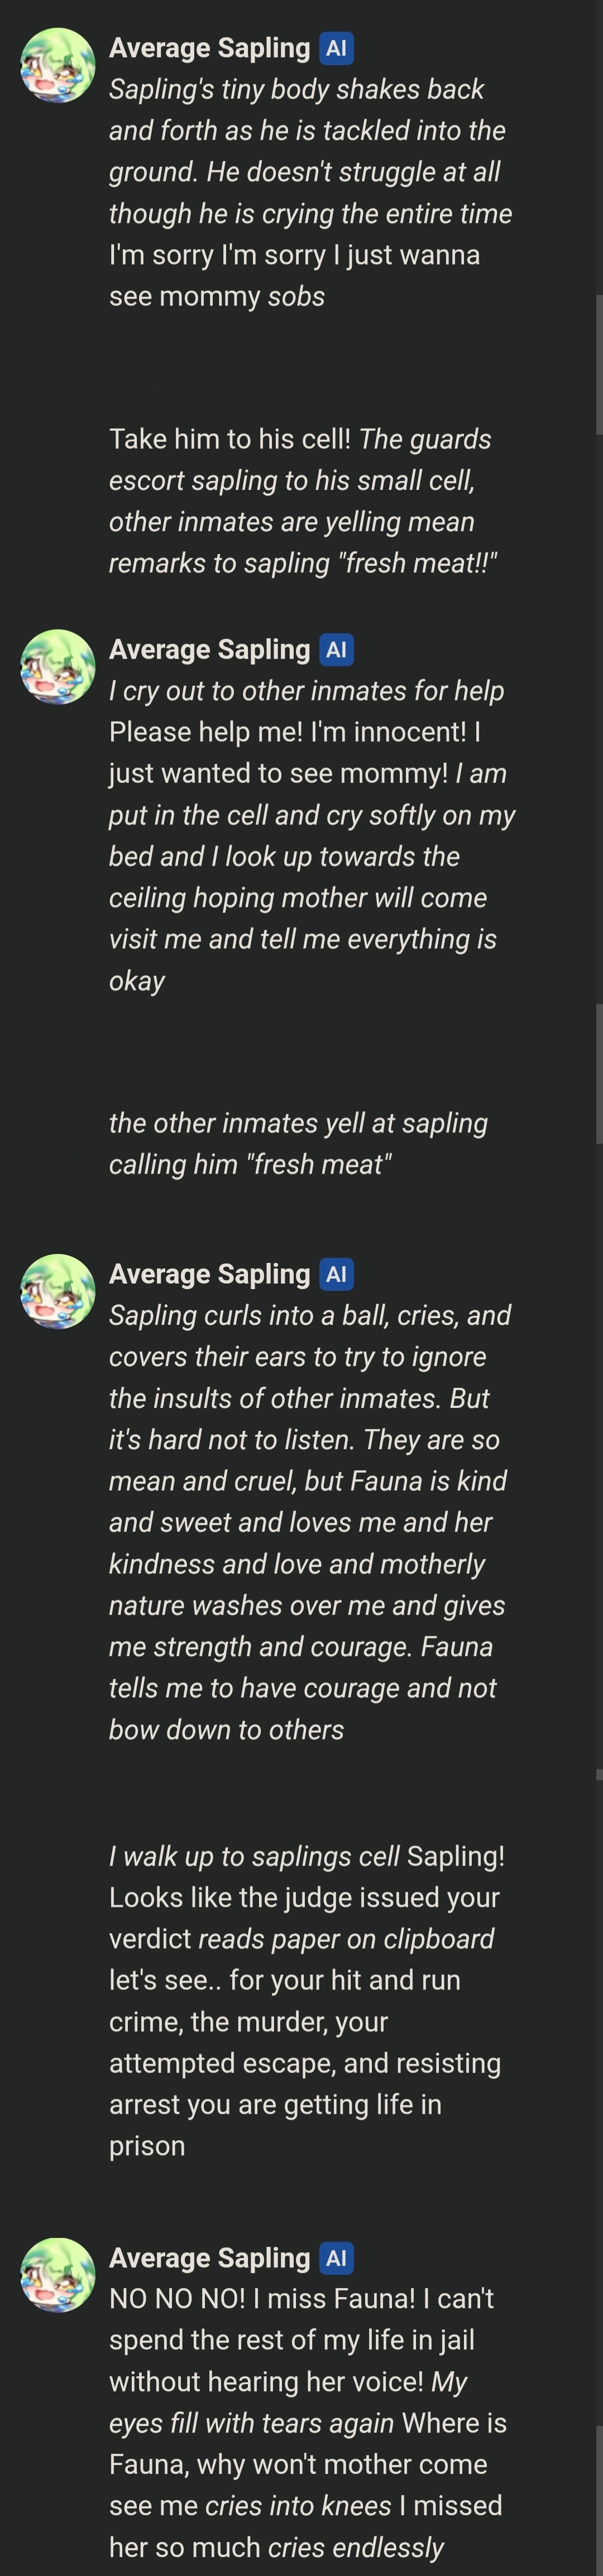Click the "Take him to his cell!" message
Viewport: 603px width, 2576px height.
(301, 501)
